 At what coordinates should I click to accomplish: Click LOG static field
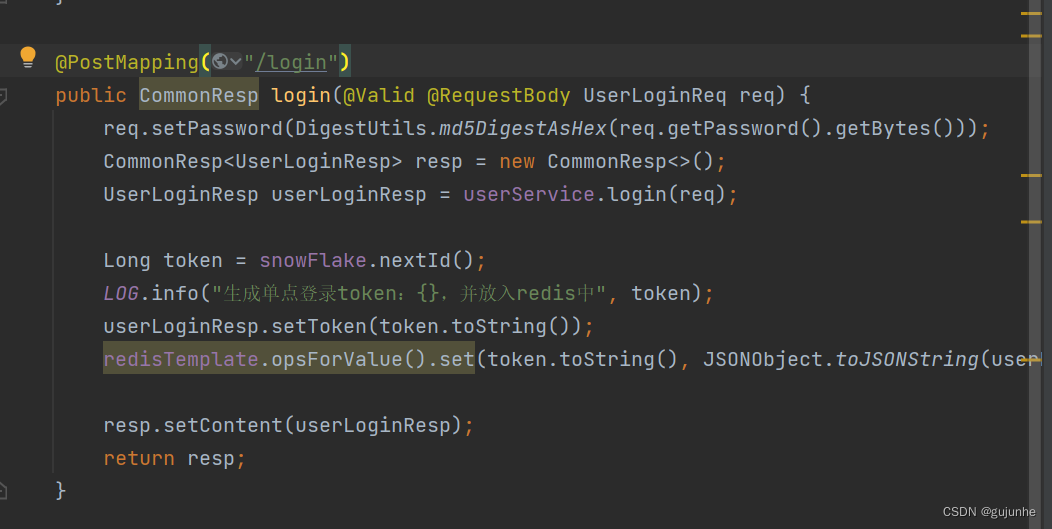pos(121,293)
